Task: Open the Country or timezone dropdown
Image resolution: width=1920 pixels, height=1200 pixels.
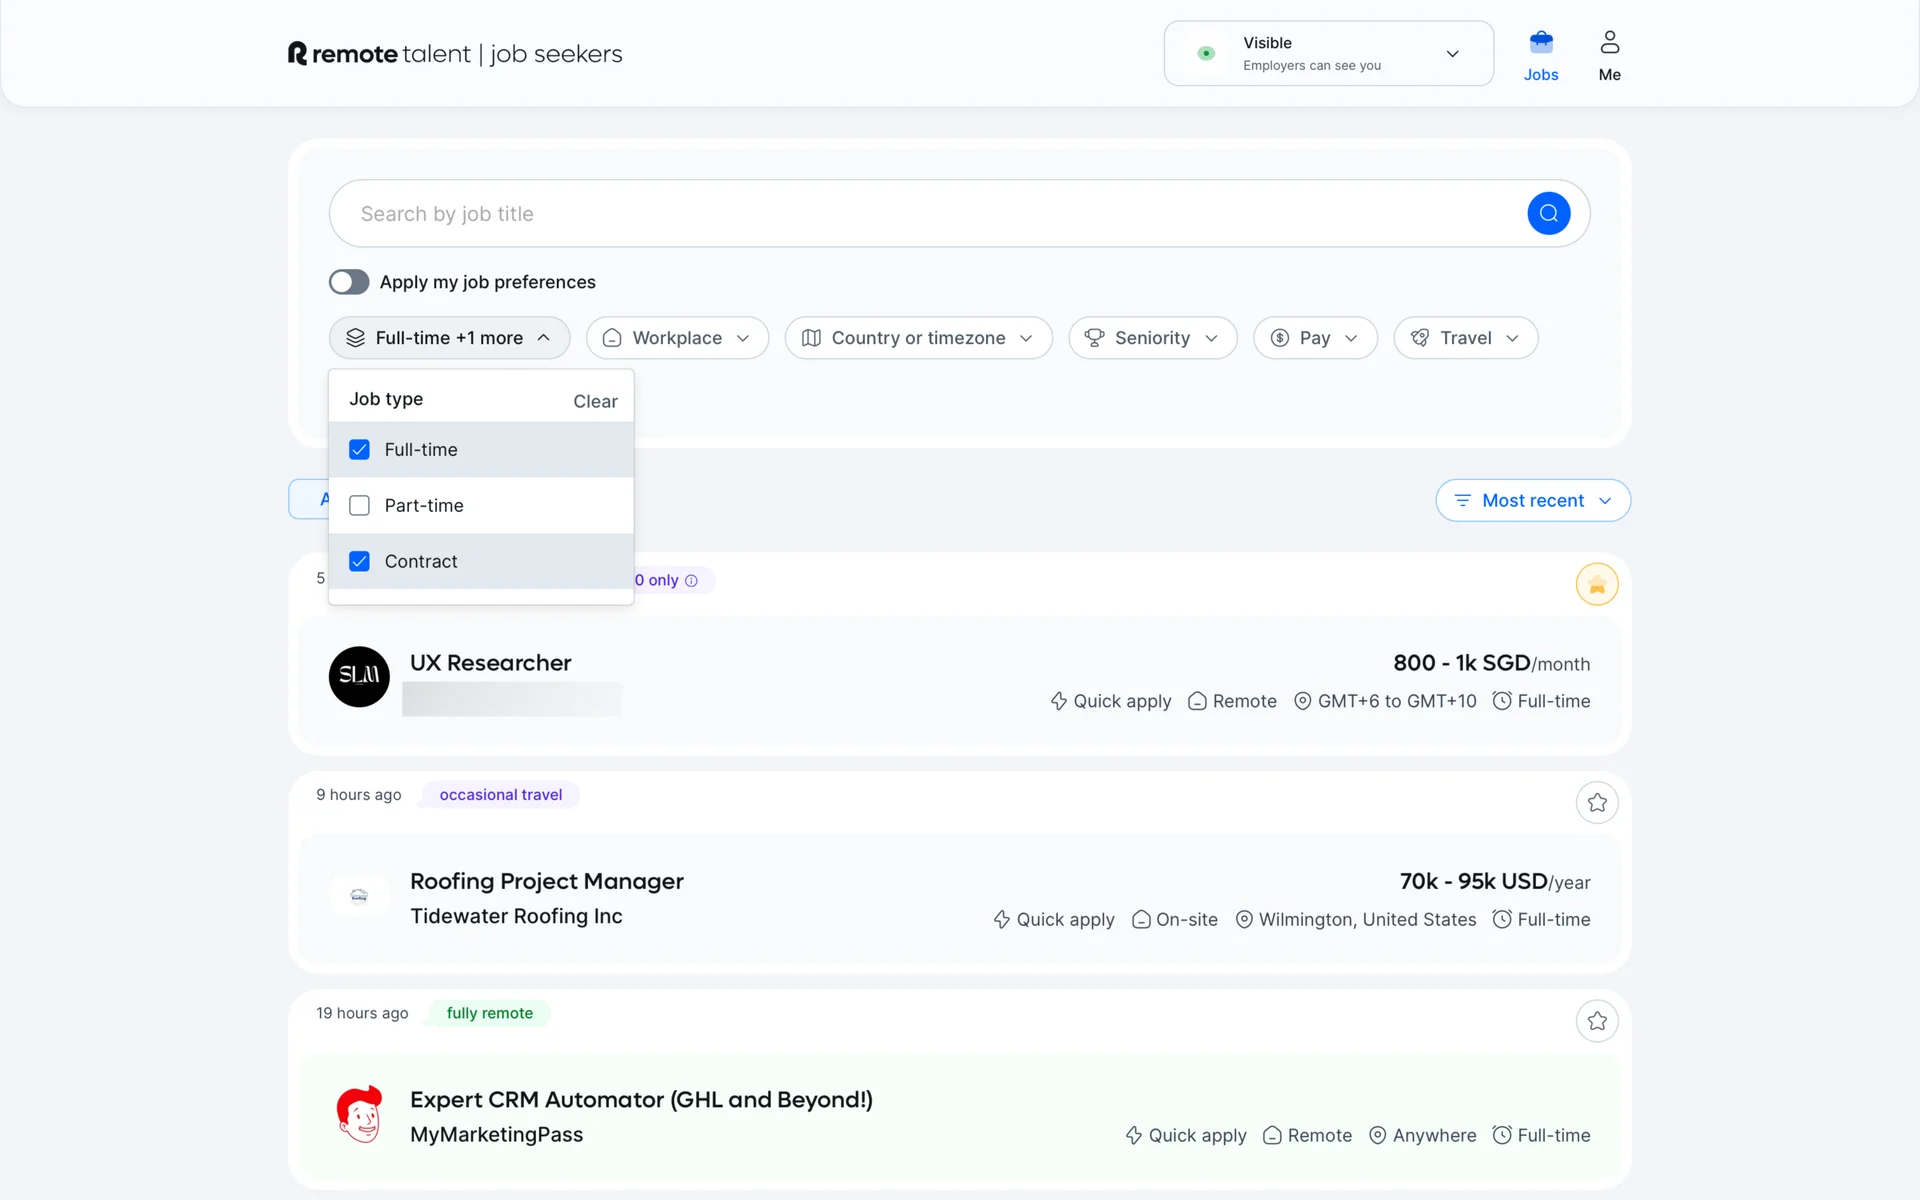Action: 917,338
